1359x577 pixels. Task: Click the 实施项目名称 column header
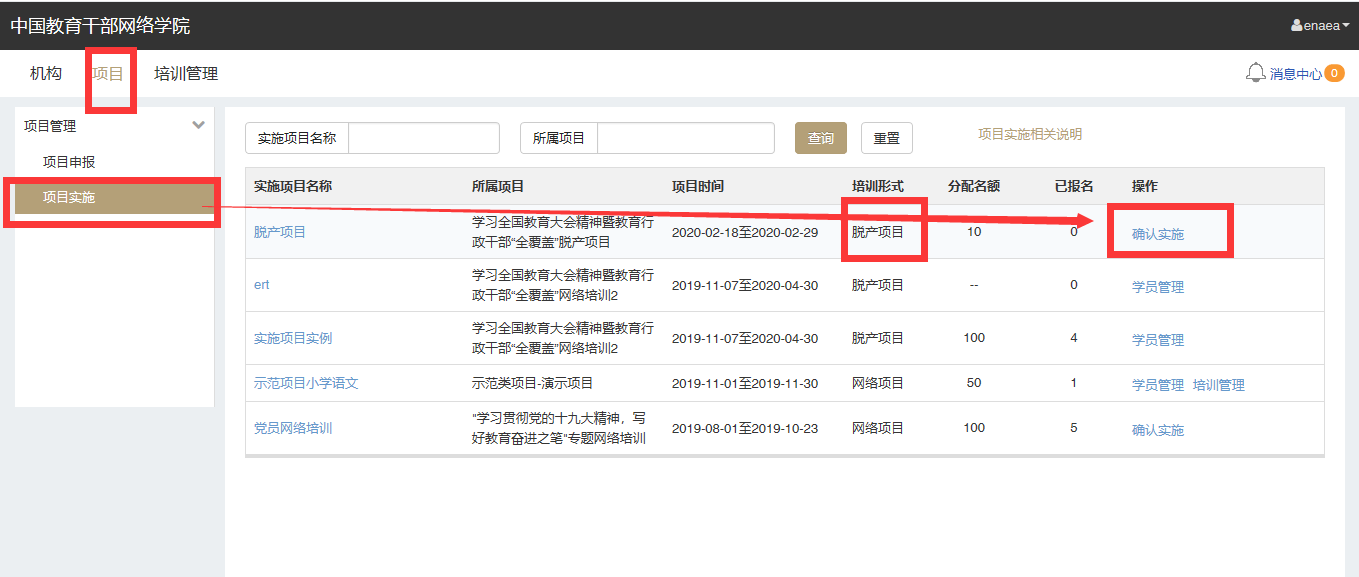[x=293, y=186]
